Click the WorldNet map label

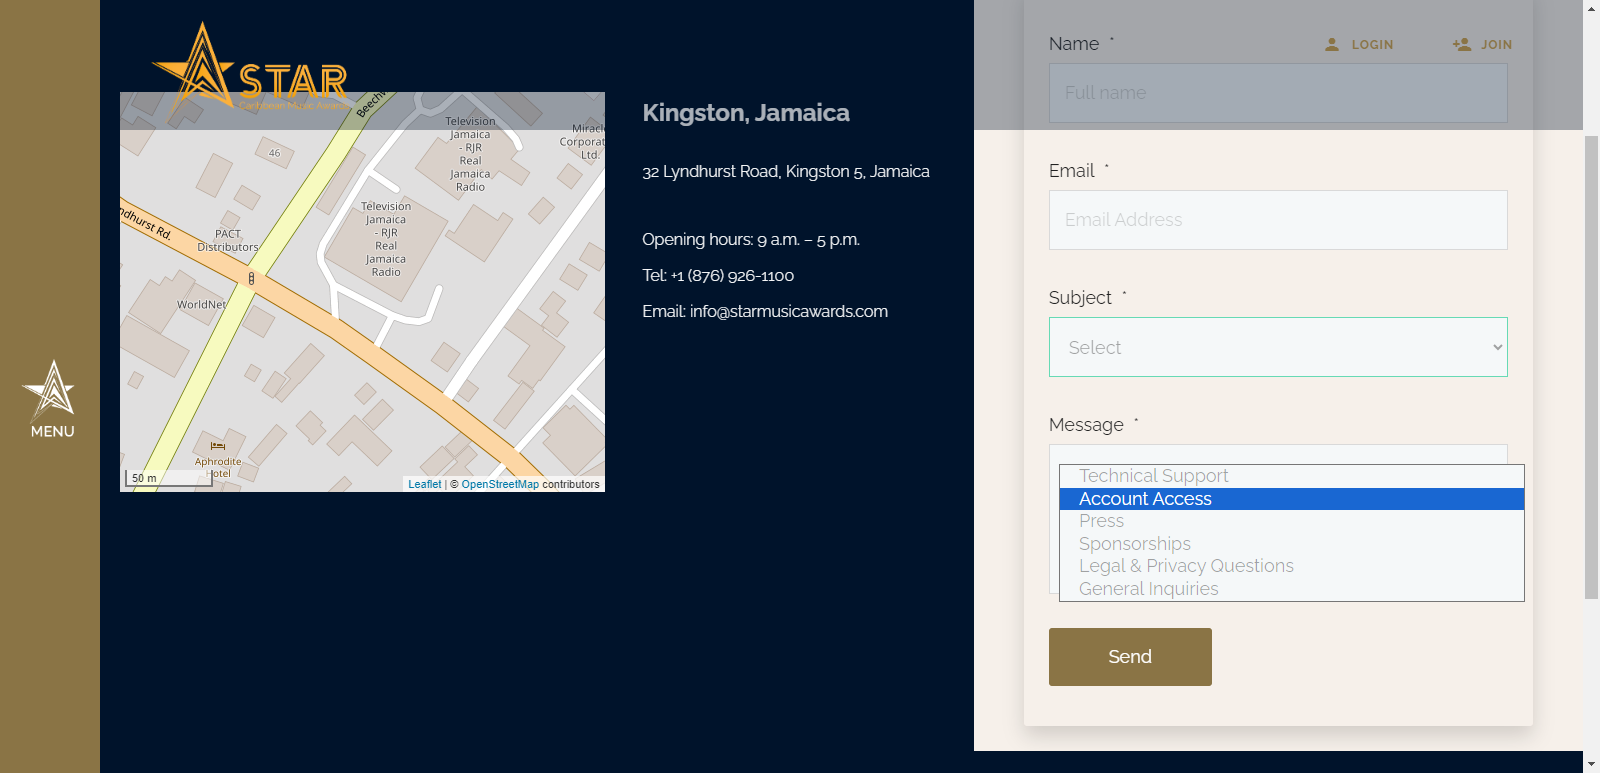[x=201, y=305]
